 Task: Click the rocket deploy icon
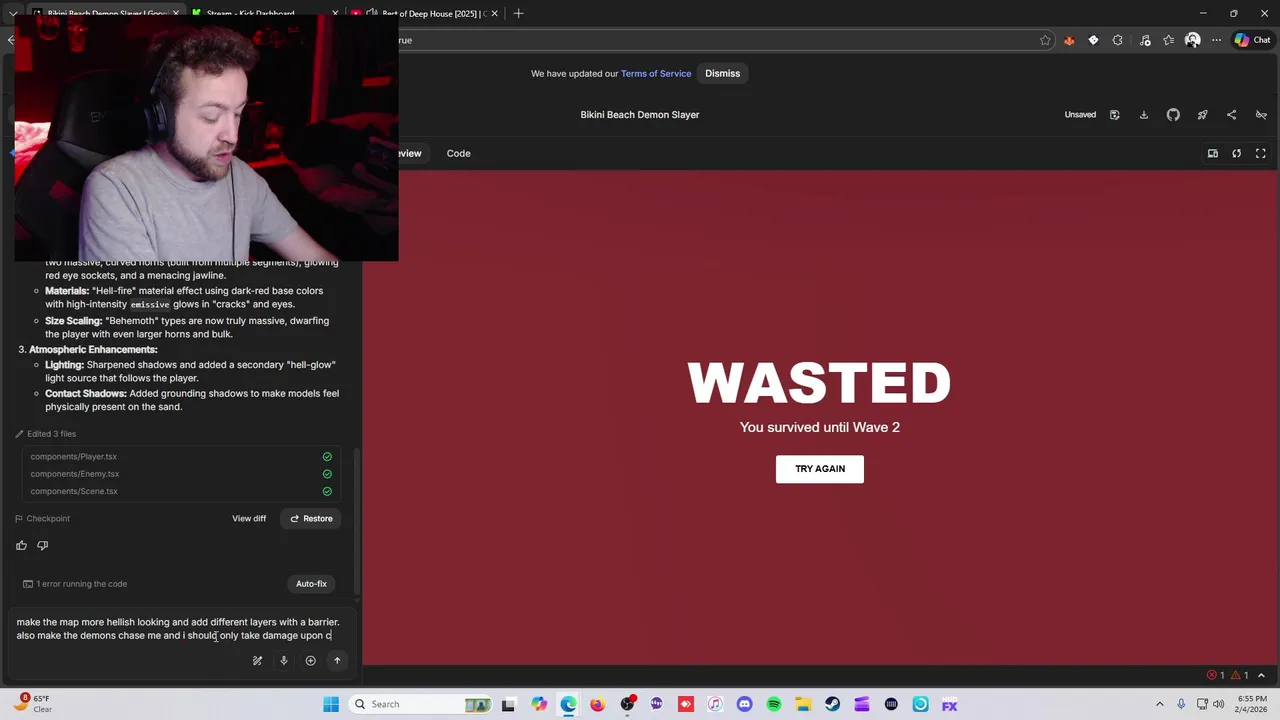(1202, 115)
